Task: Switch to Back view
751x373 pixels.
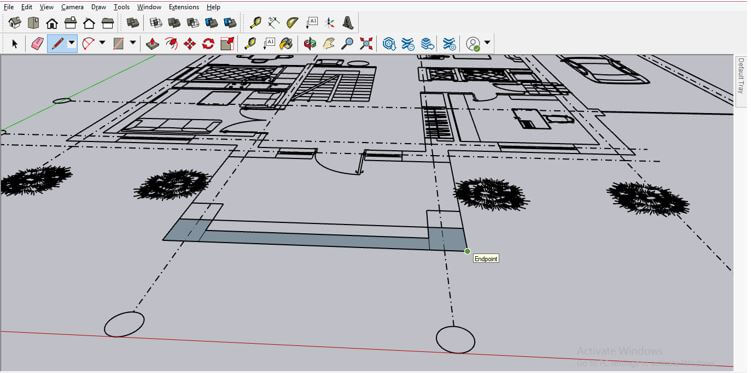Action: [x=89, y=23]
